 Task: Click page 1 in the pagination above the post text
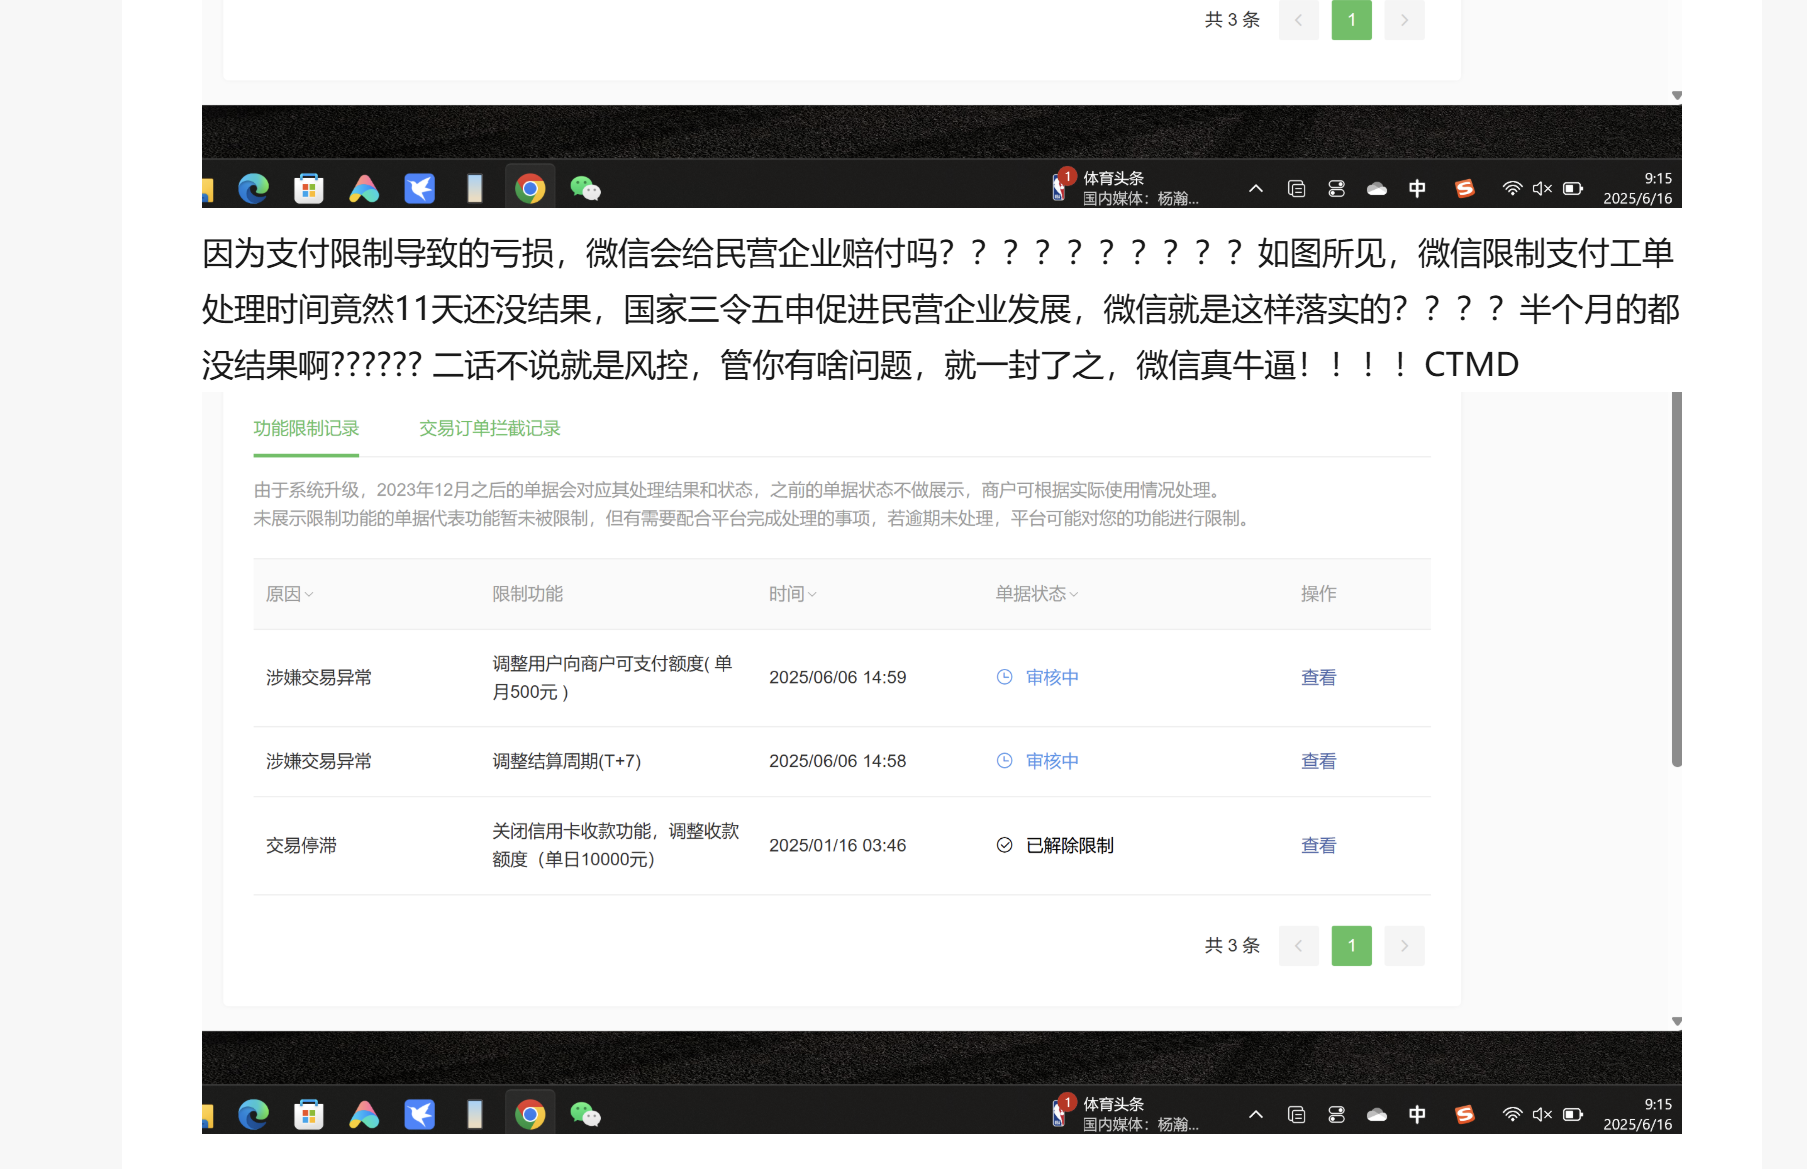pyautogui.click(x=1352, y=20)
